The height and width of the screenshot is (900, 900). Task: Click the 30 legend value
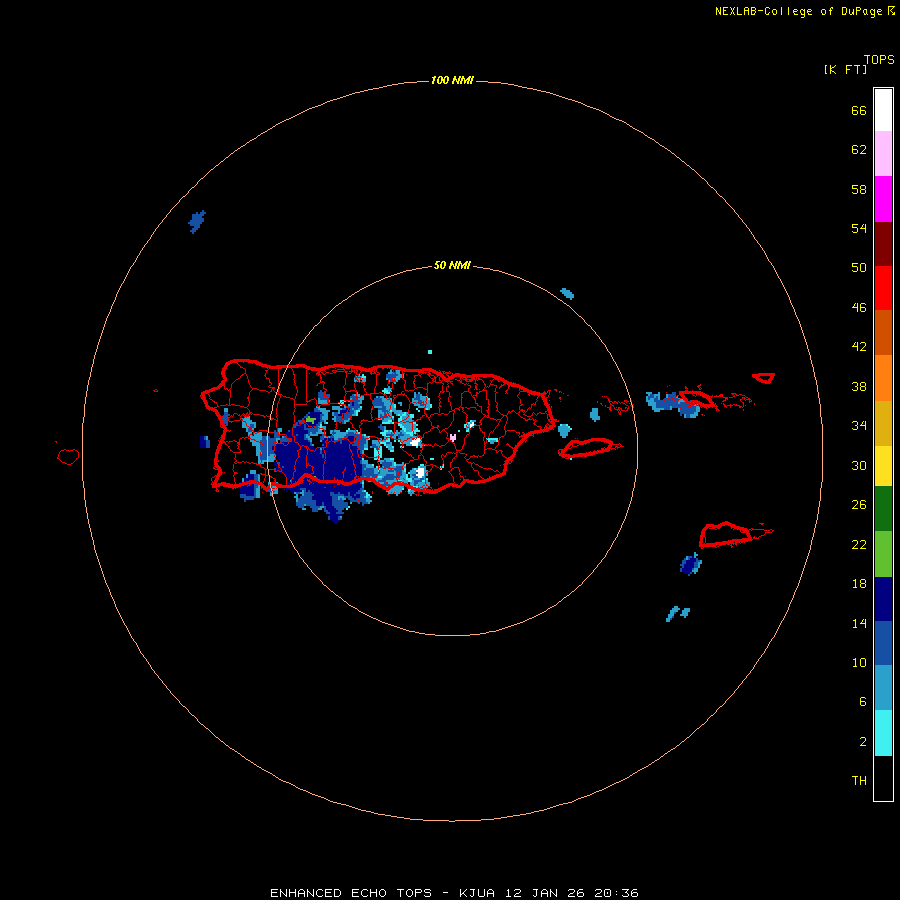(859, 465)
